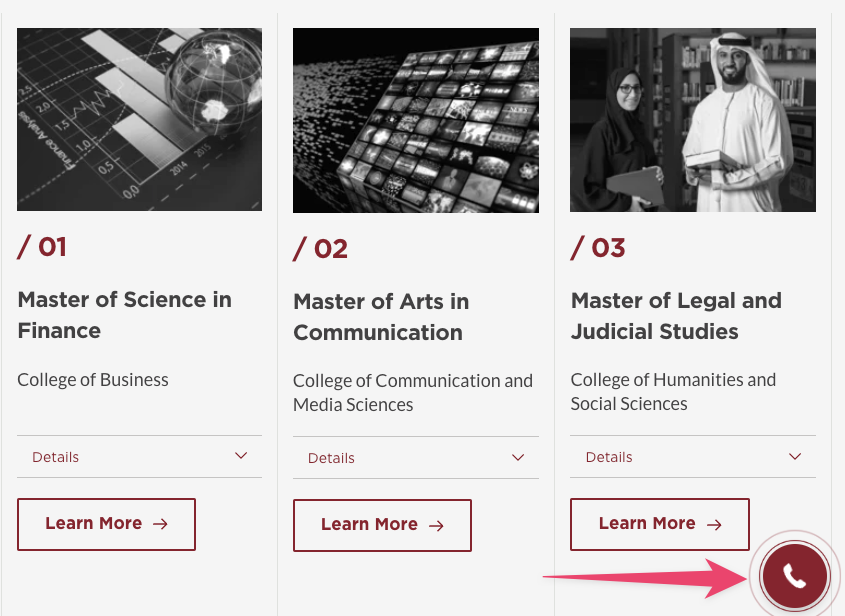Click arrow icon in Communication Learn More button

click(x=436, y=525)
